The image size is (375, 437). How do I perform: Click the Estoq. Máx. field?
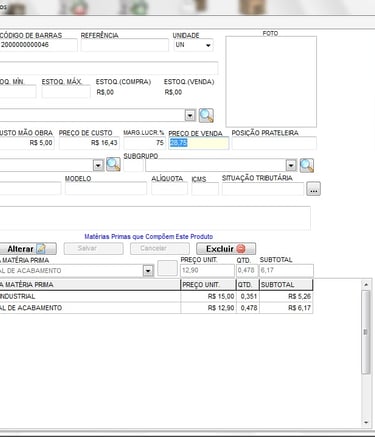(66, 91)
